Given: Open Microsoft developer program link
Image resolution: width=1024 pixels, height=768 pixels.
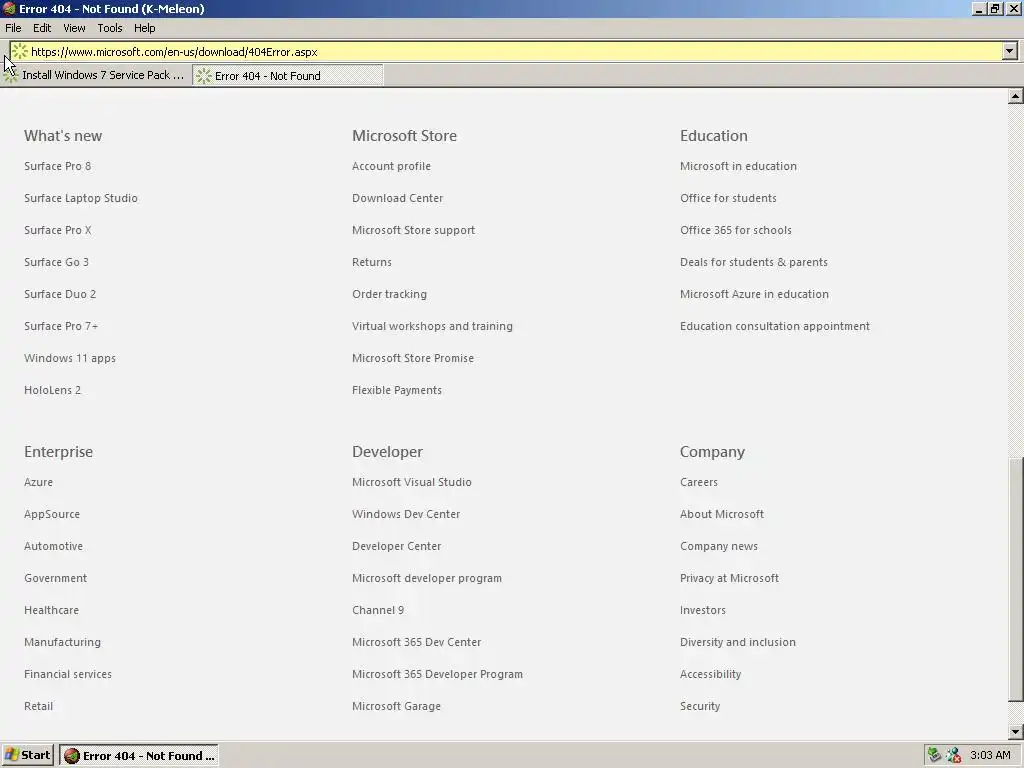Looking at the screenshot, I should tap(426, 578).
